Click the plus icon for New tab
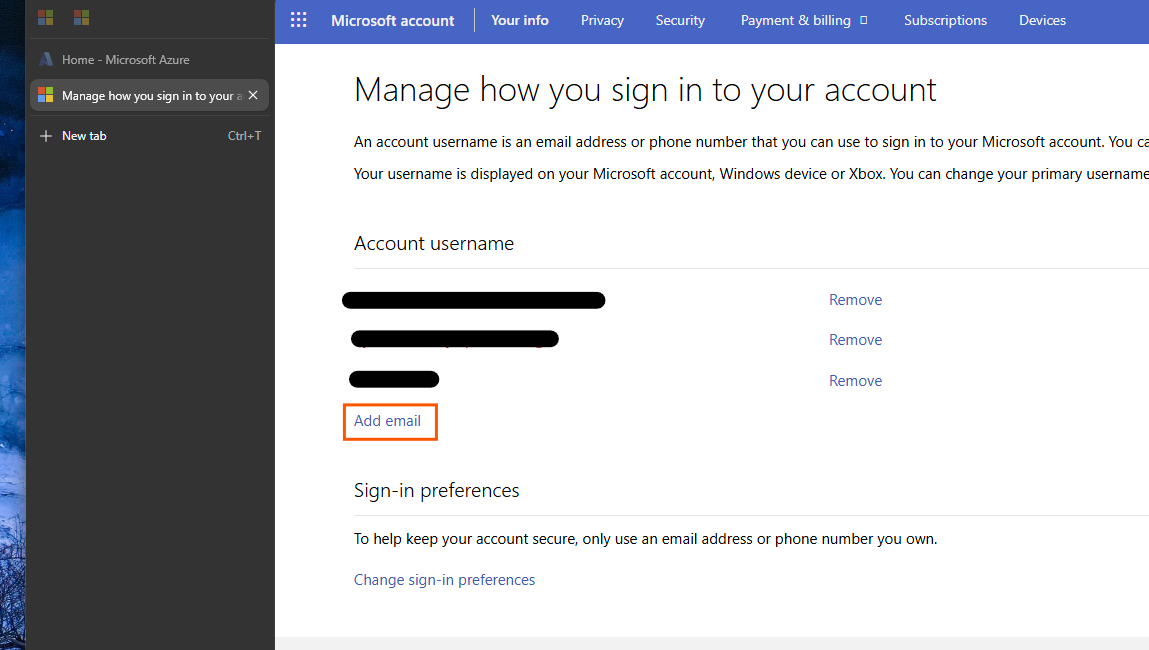Viewport: 1149px width, 650px height. (x=45, y=136)
